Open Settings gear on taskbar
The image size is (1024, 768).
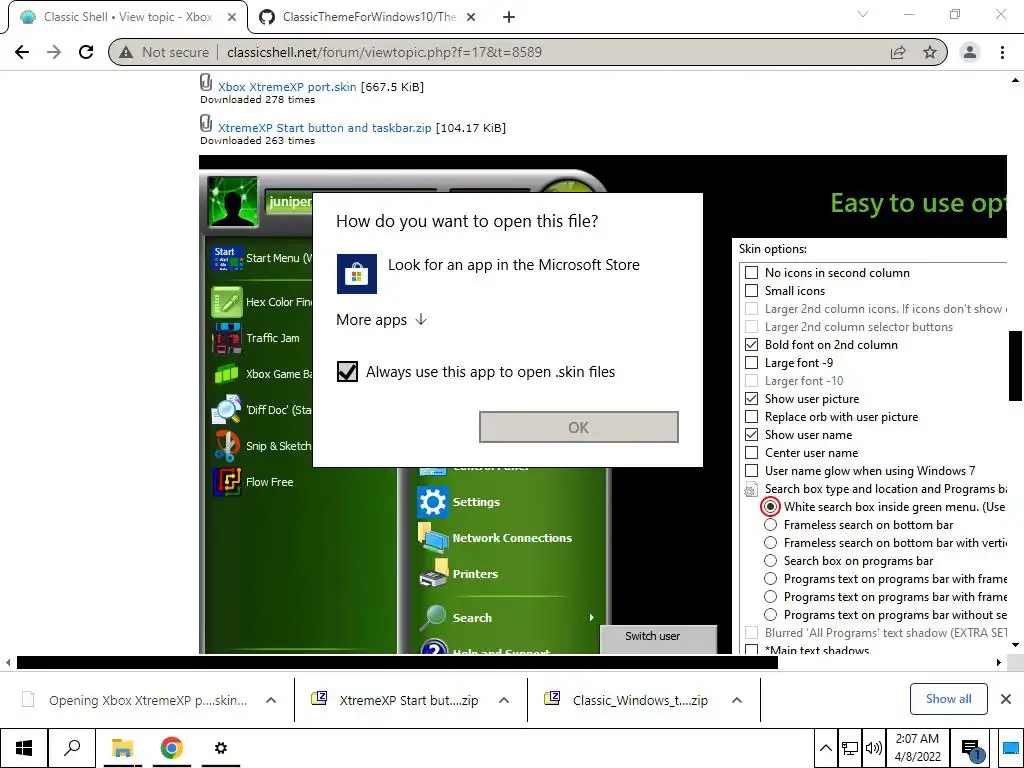click(x=221, y=748)
